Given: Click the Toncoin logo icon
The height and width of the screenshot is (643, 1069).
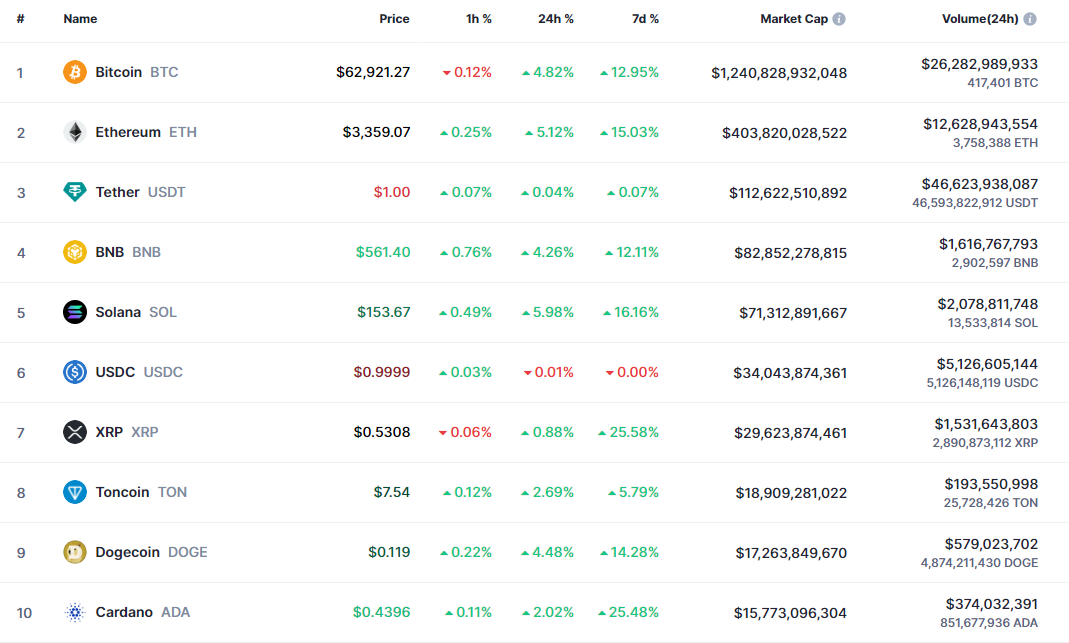Looking at the screenshot, I should point(75,492).
